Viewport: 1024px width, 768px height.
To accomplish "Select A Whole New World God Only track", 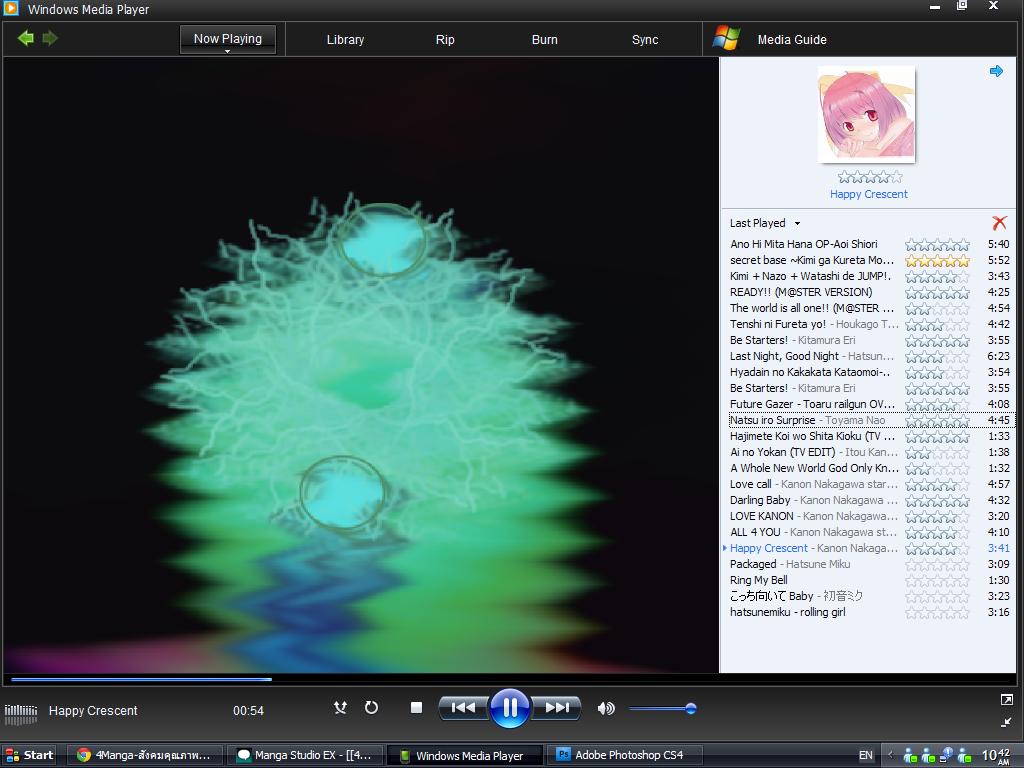I will coord(869,468).
